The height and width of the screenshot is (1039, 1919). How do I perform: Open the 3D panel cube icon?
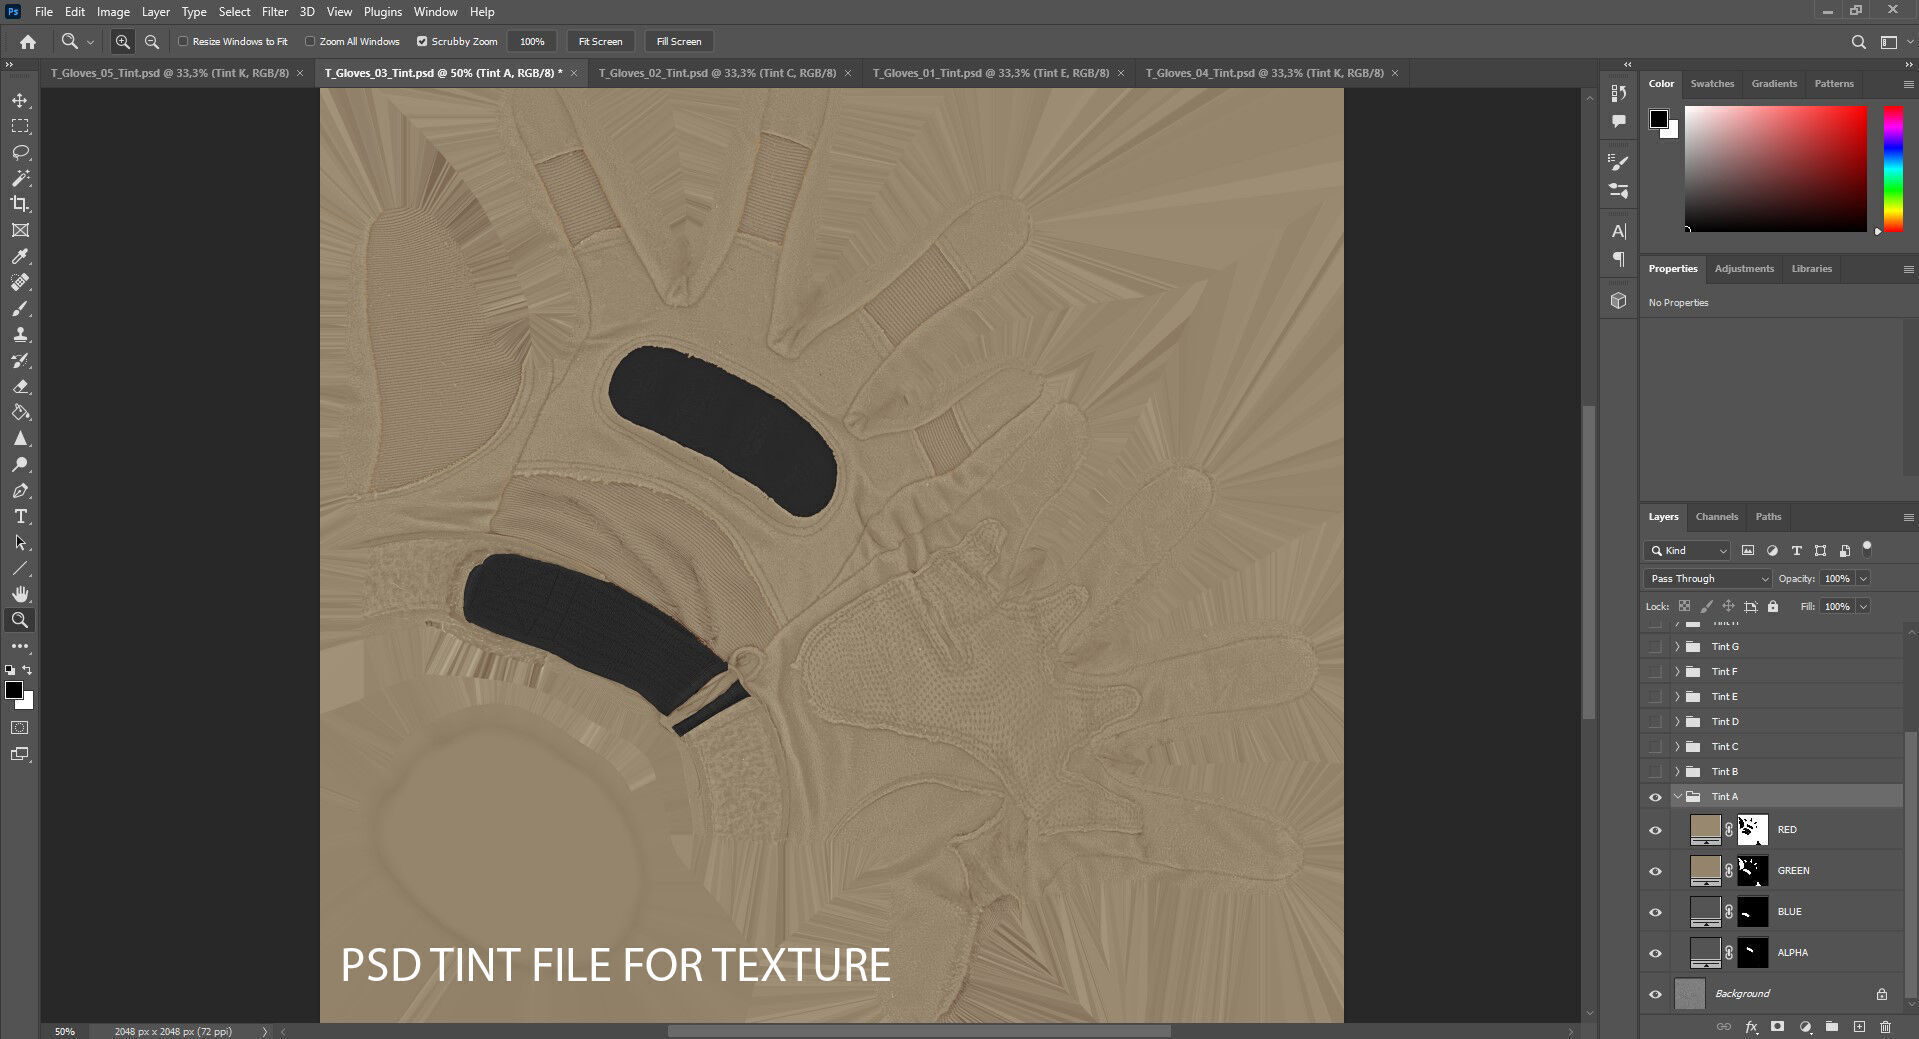coord(1618,300)
